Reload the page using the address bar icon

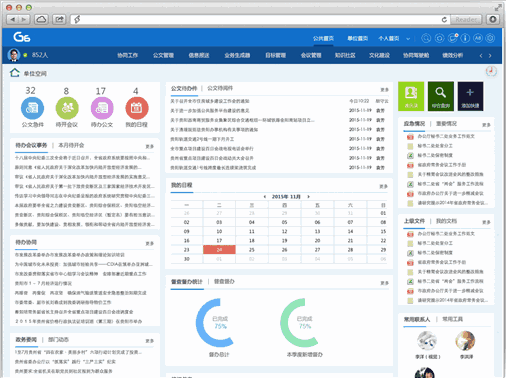pyautogui.click(x=444, y=20)
